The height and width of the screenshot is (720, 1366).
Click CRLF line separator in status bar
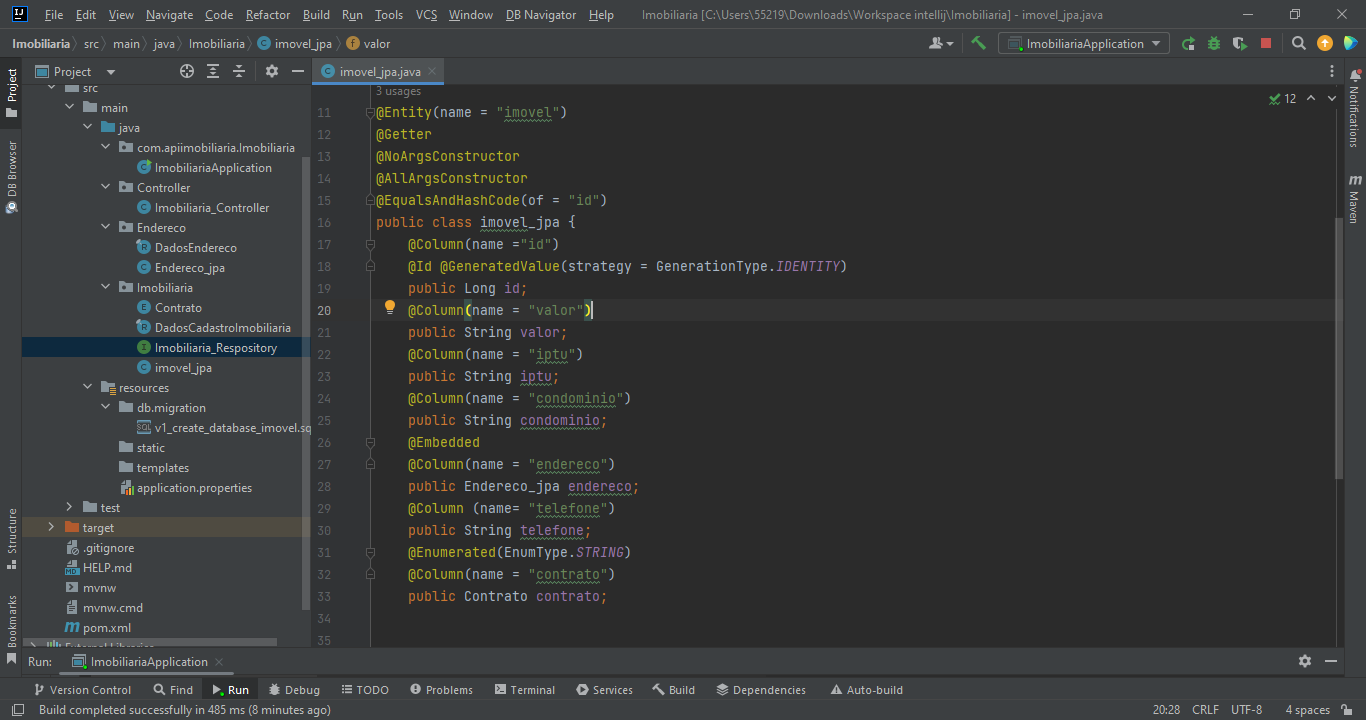[1205, 710]
